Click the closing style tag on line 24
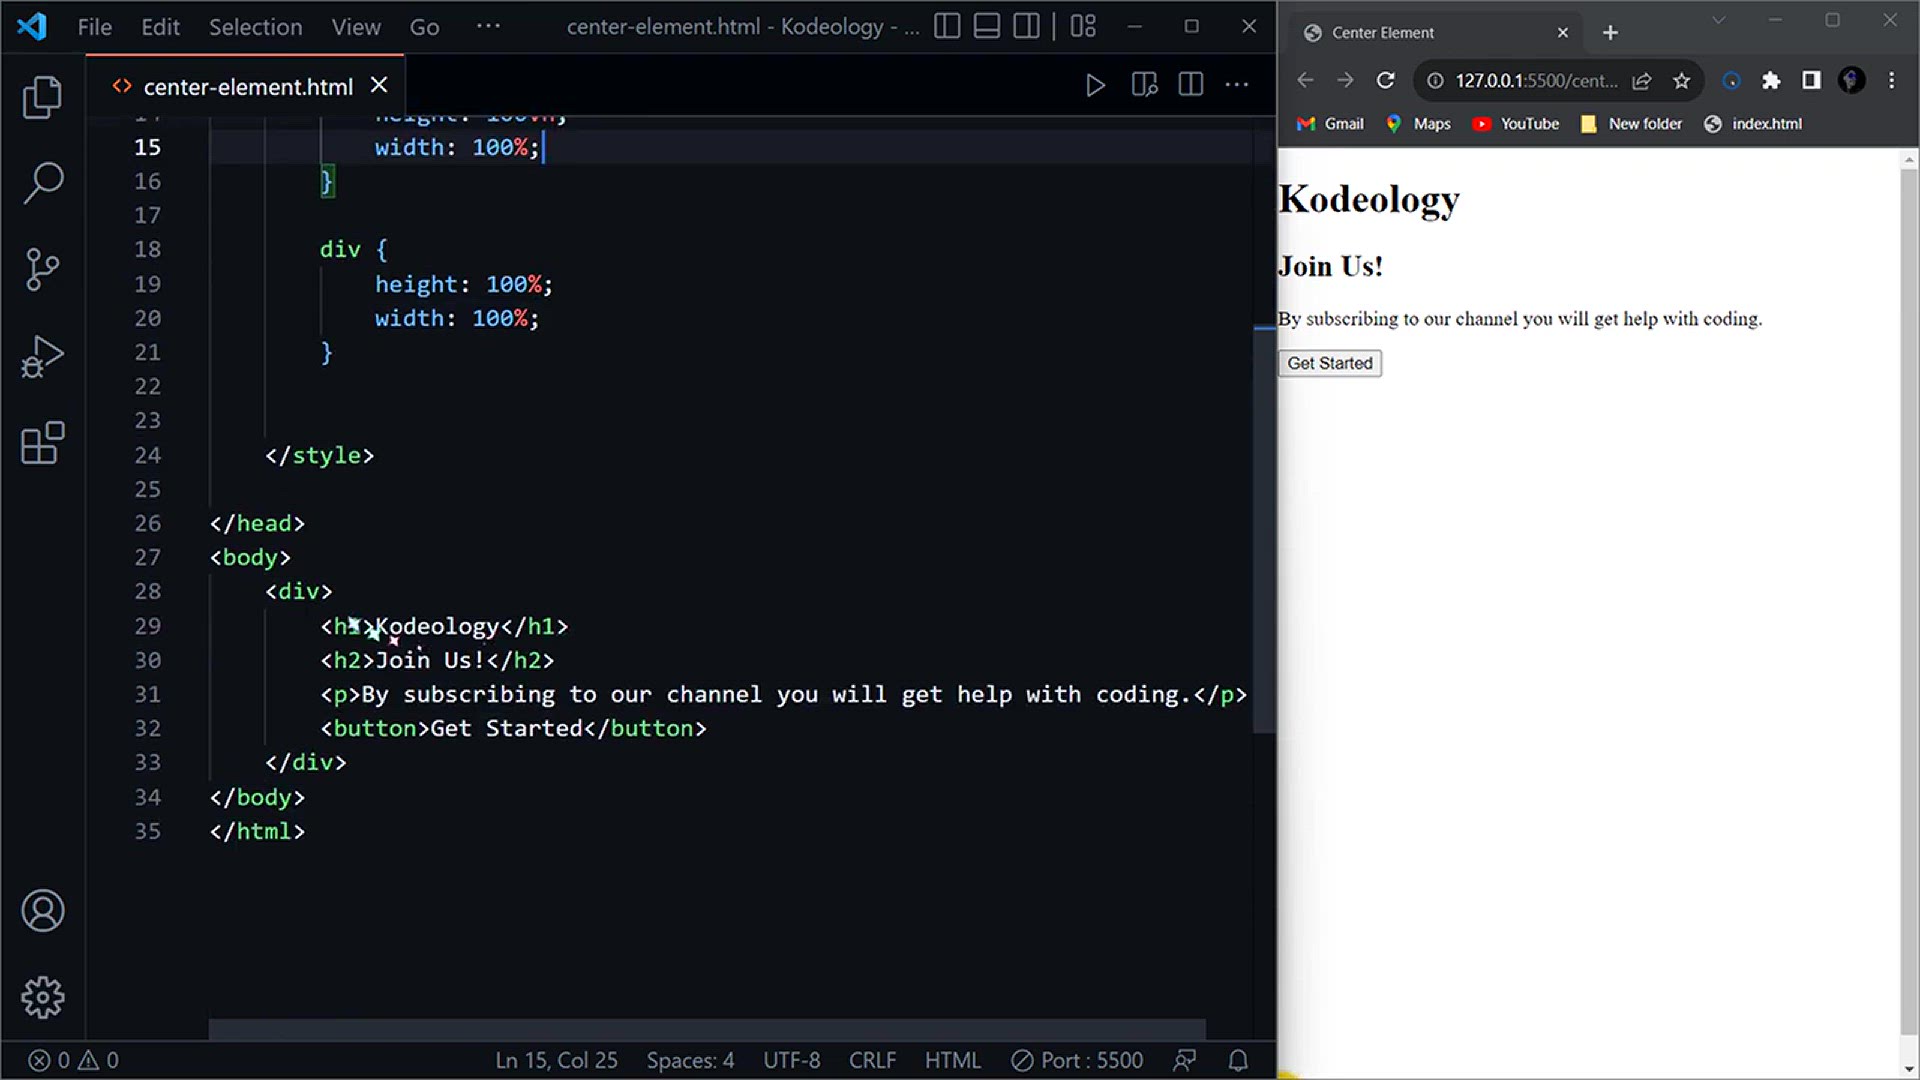The image size is (1920, 1080). click(x=319, y=455)
